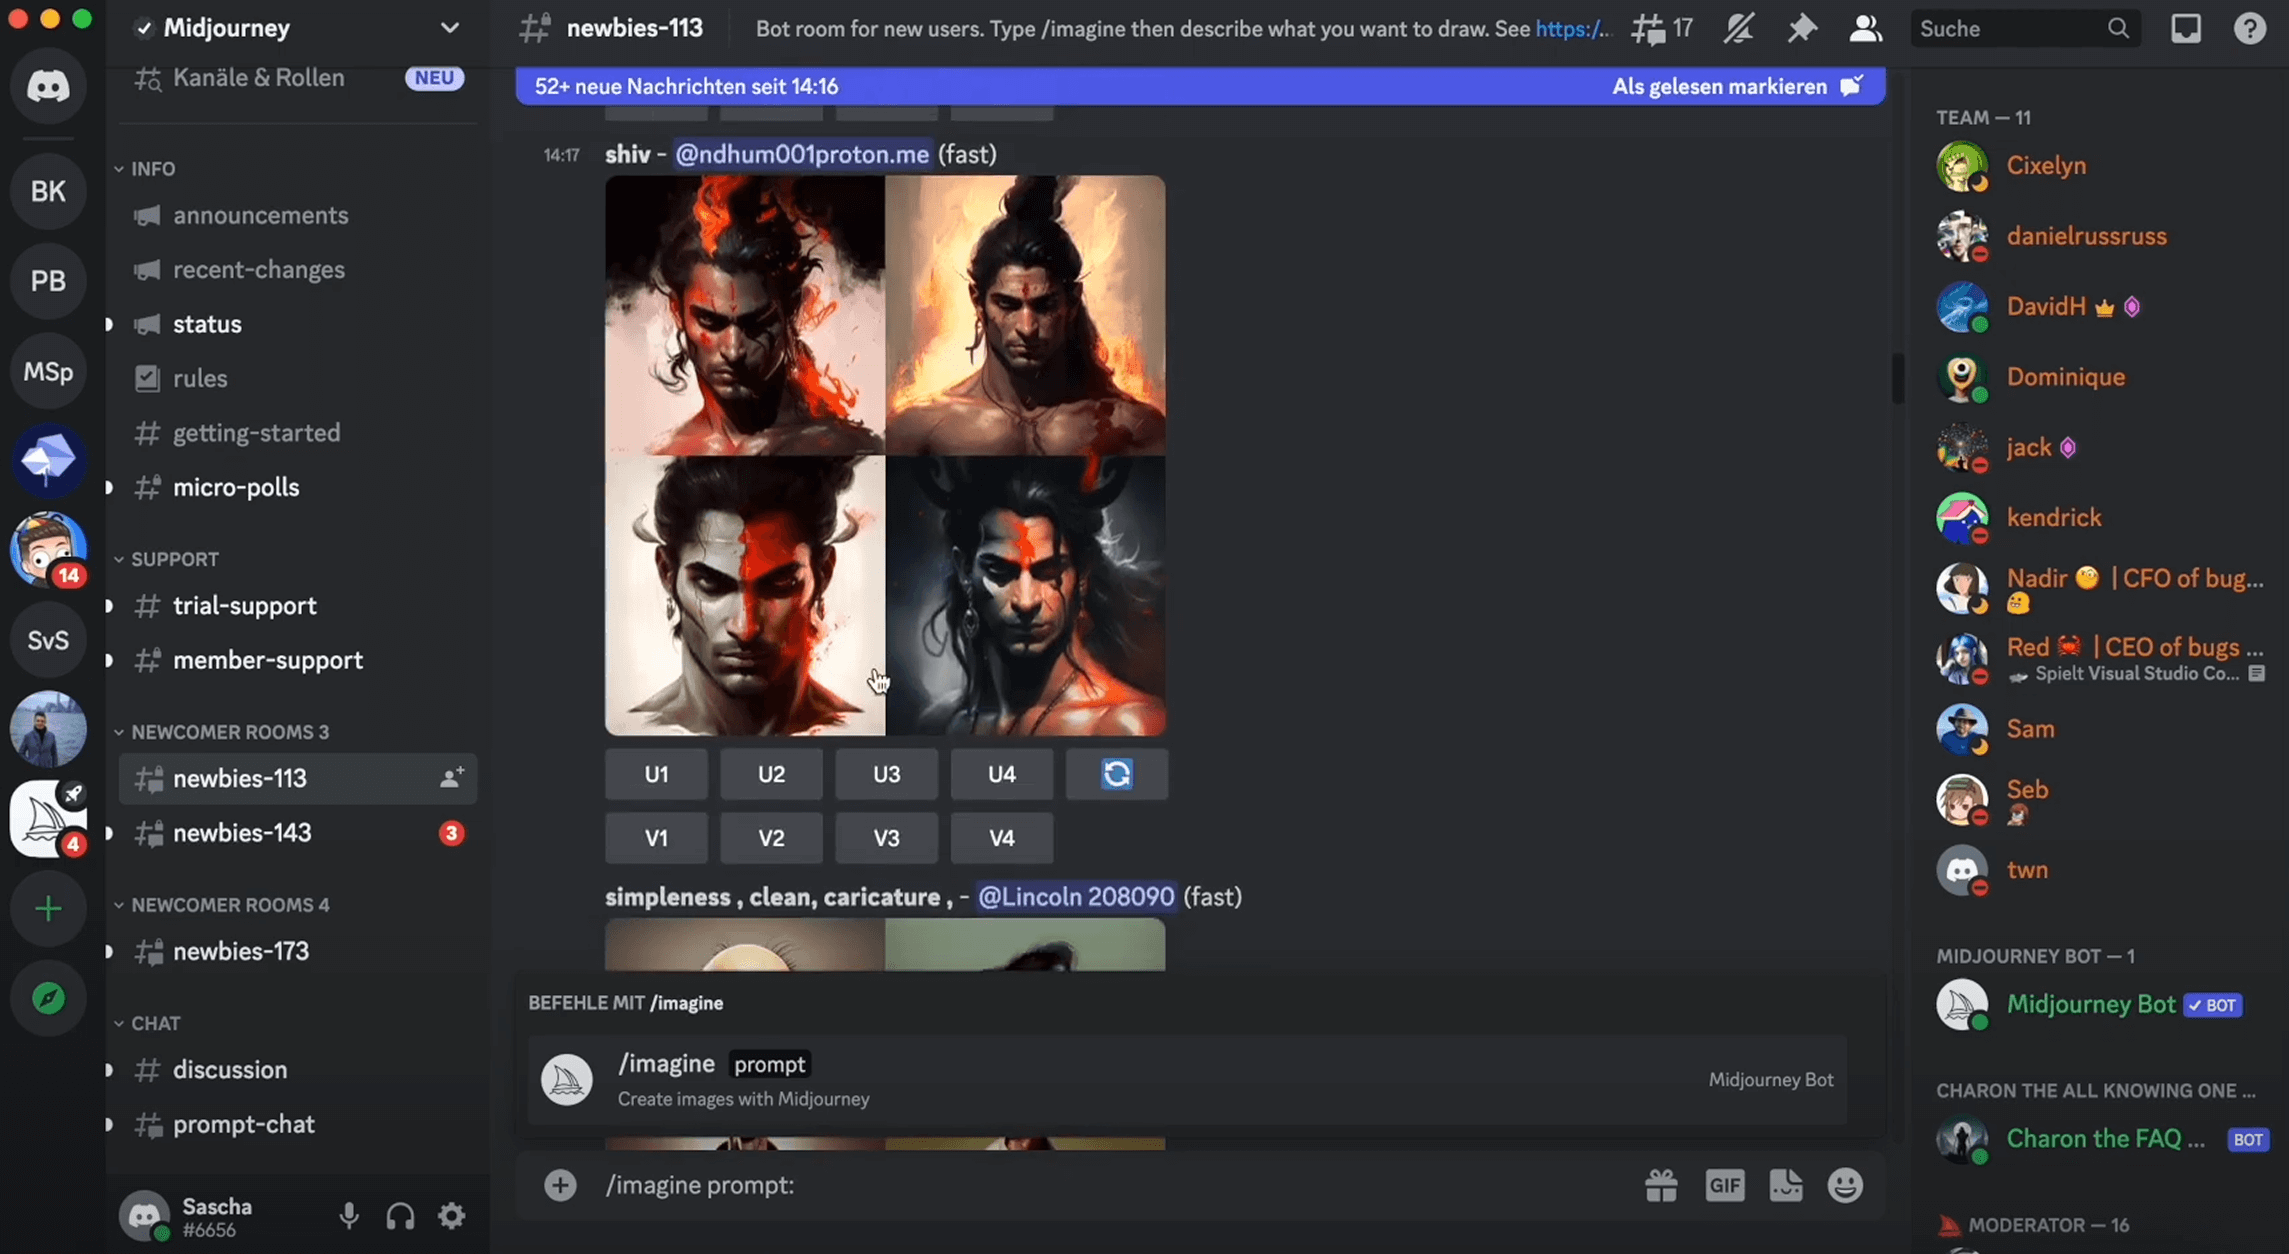Mute the microphone
Screen dimensions: 2289x1254
349,1216
